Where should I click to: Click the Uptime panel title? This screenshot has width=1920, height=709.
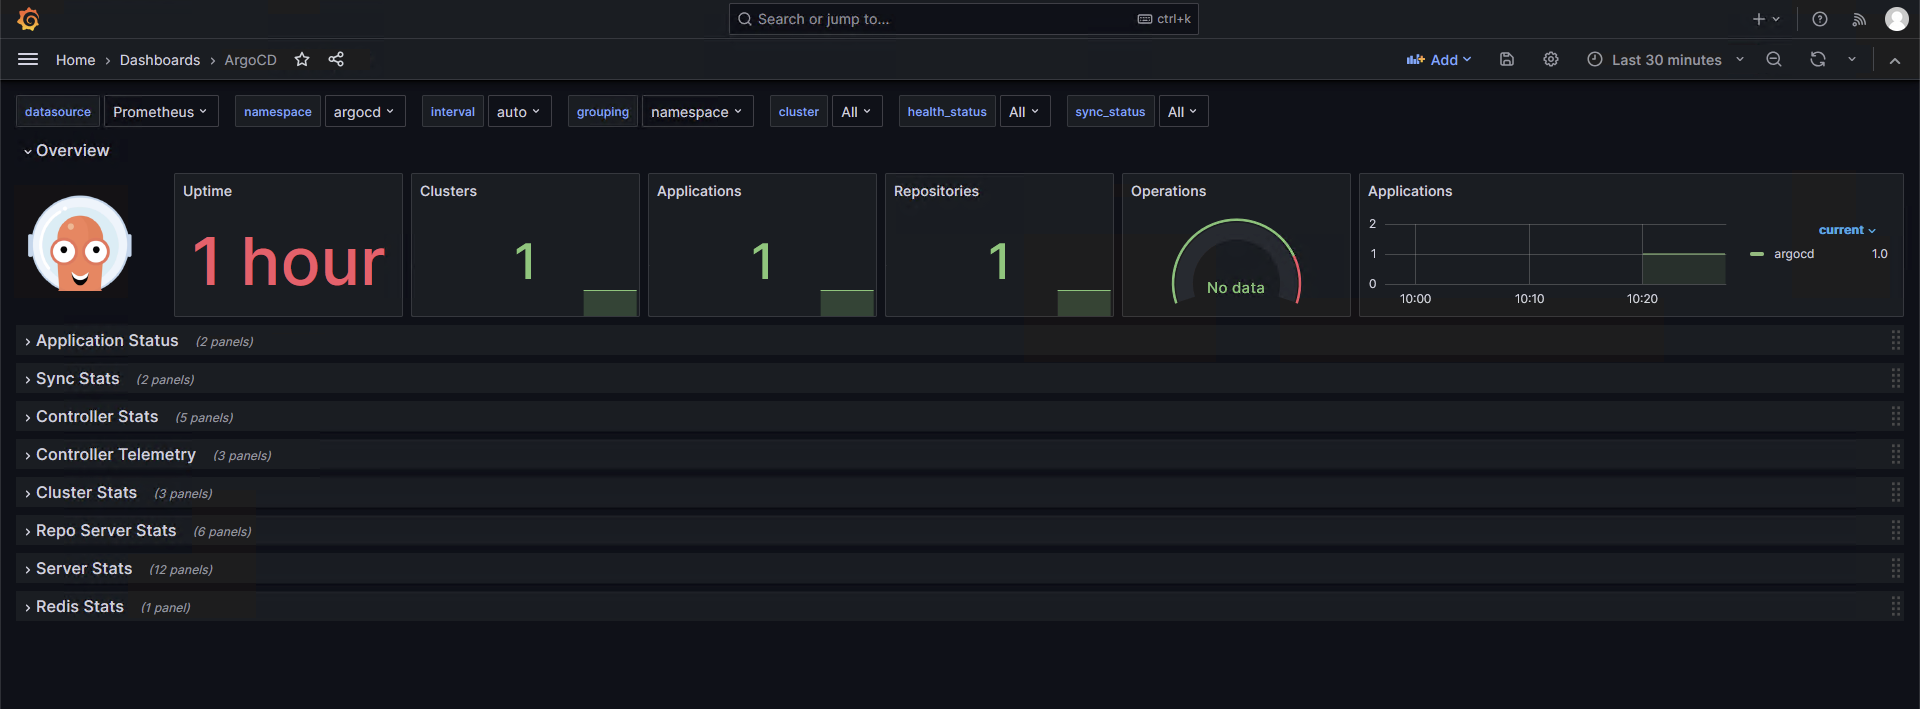207,191
